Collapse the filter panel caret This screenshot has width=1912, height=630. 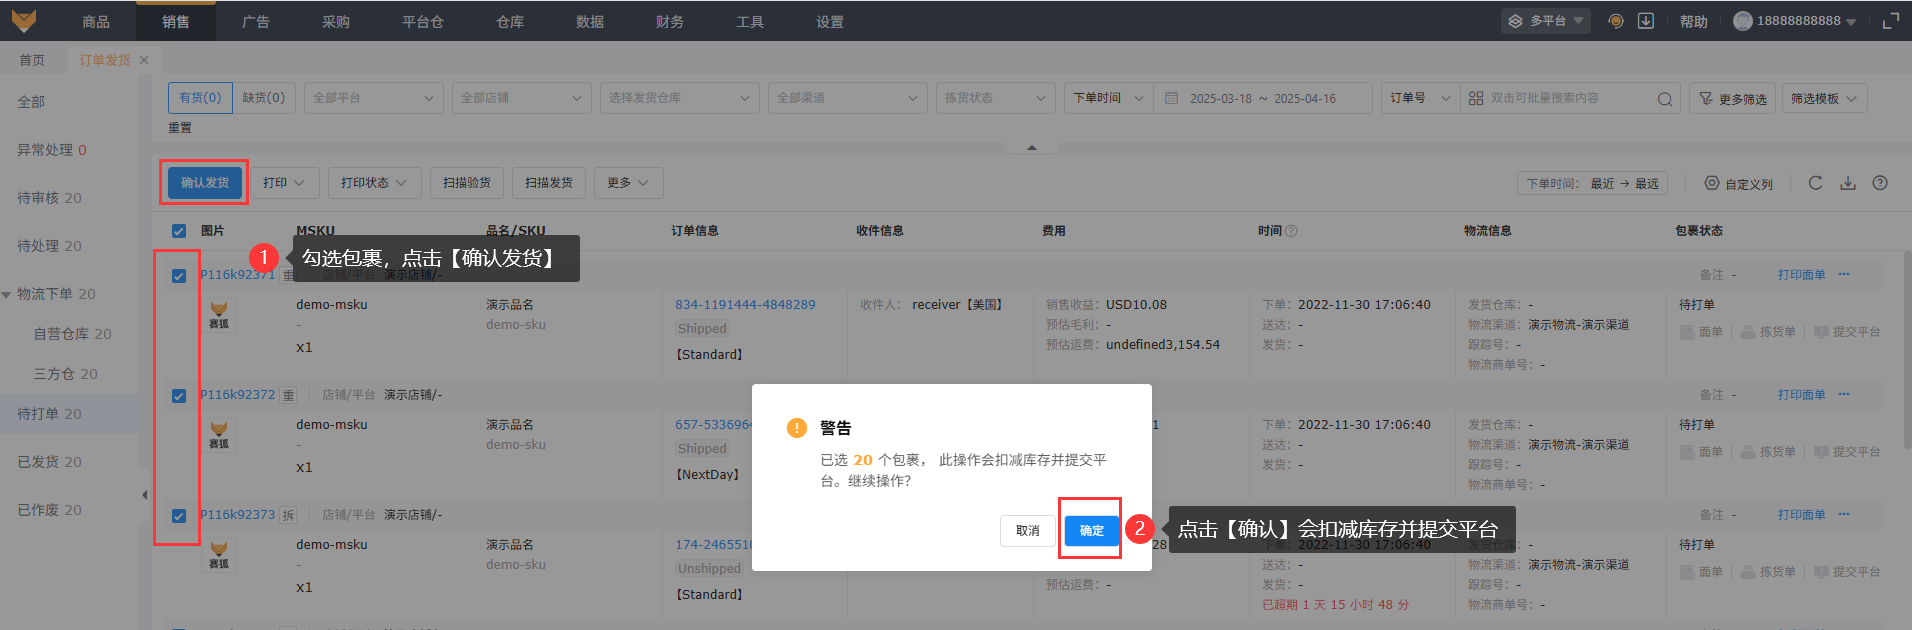click(1032, 147)
